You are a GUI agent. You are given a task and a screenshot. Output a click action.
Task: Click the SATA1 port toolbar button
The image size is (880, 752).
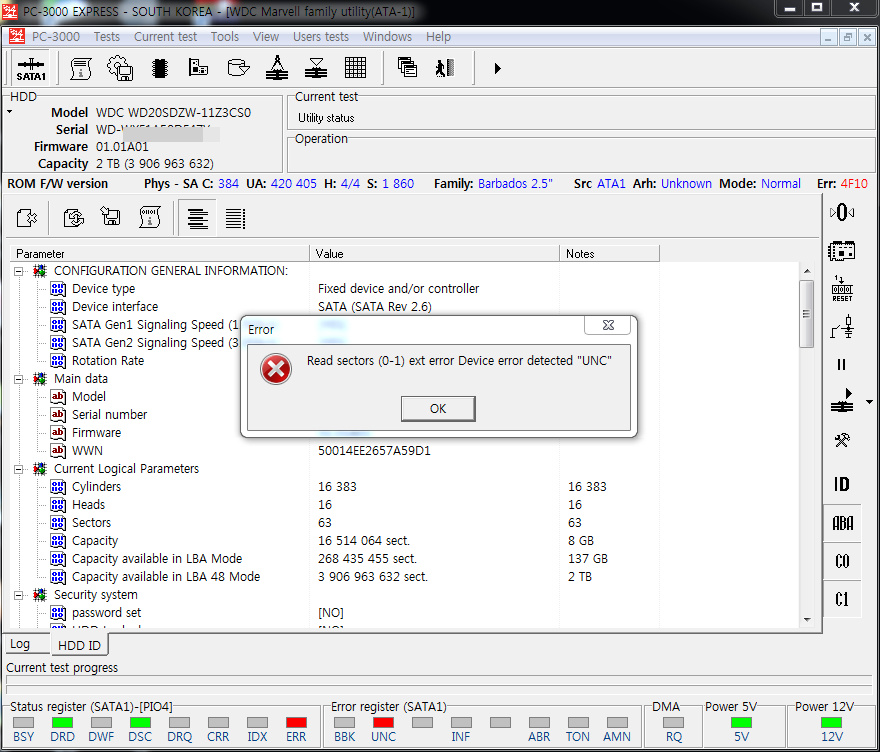[31, 68]
